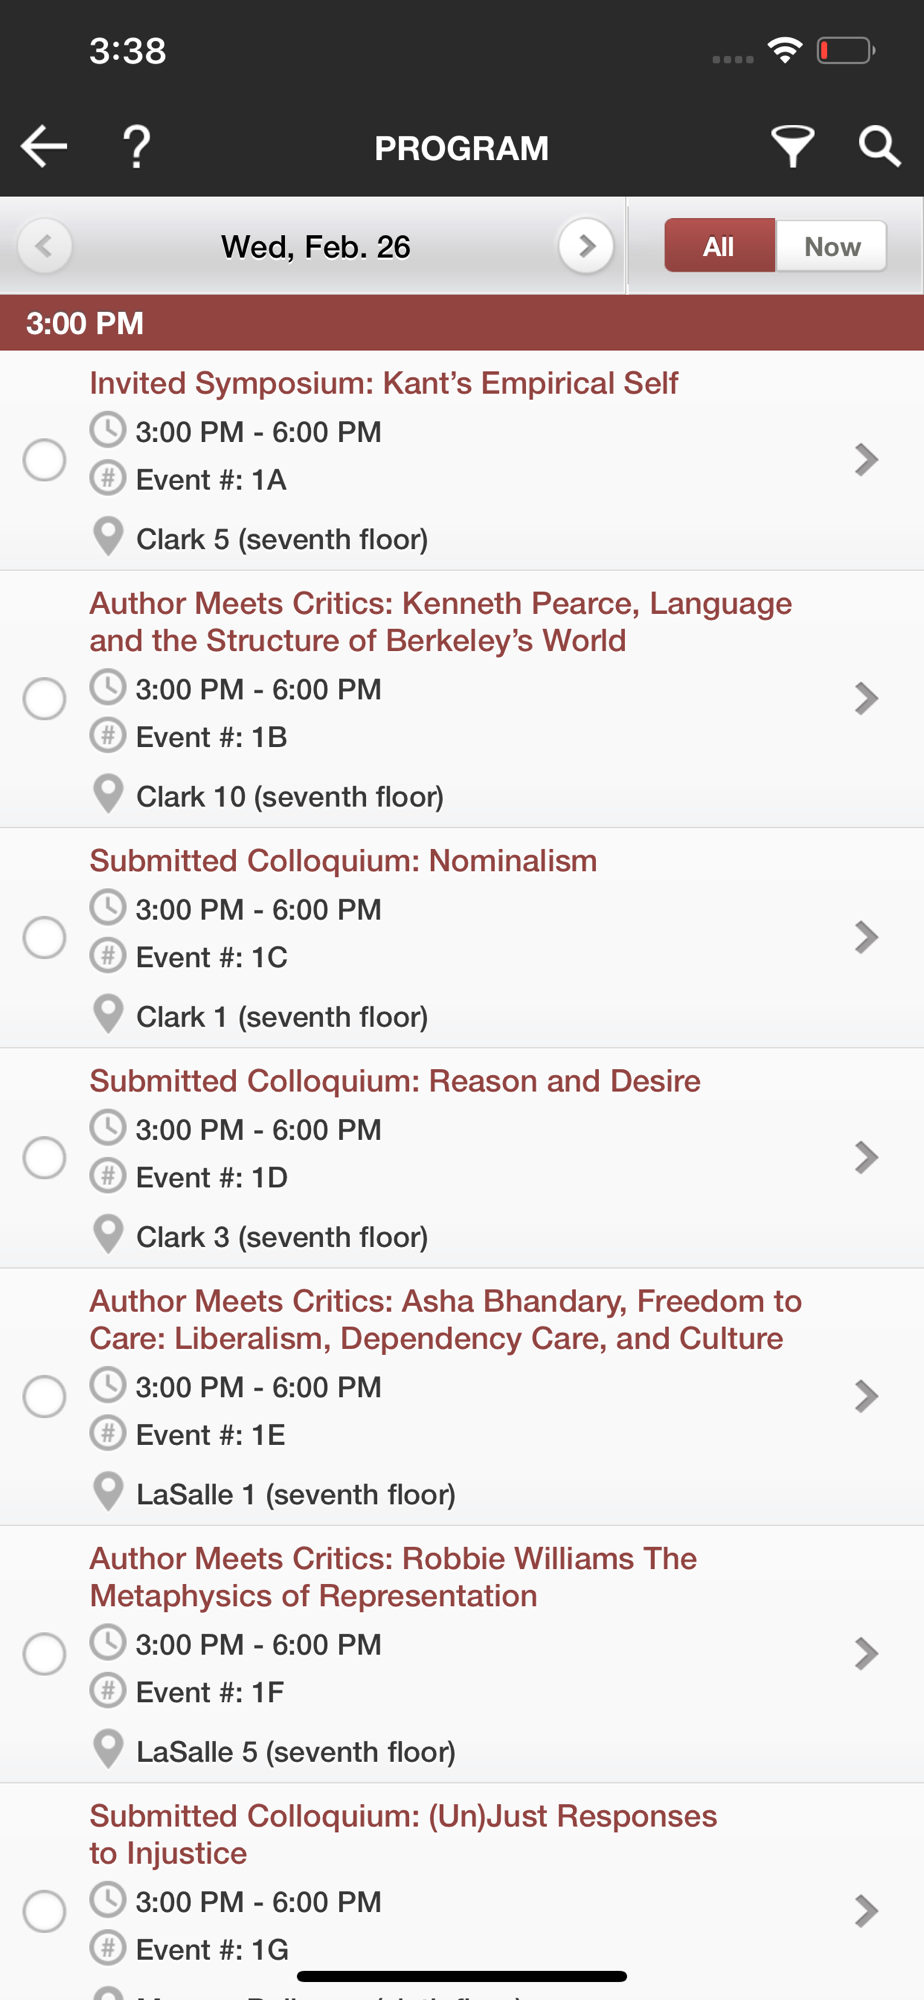The image size is (924, 2000).
Task: Go to next day arrow
Action: (x=586, y=246)
